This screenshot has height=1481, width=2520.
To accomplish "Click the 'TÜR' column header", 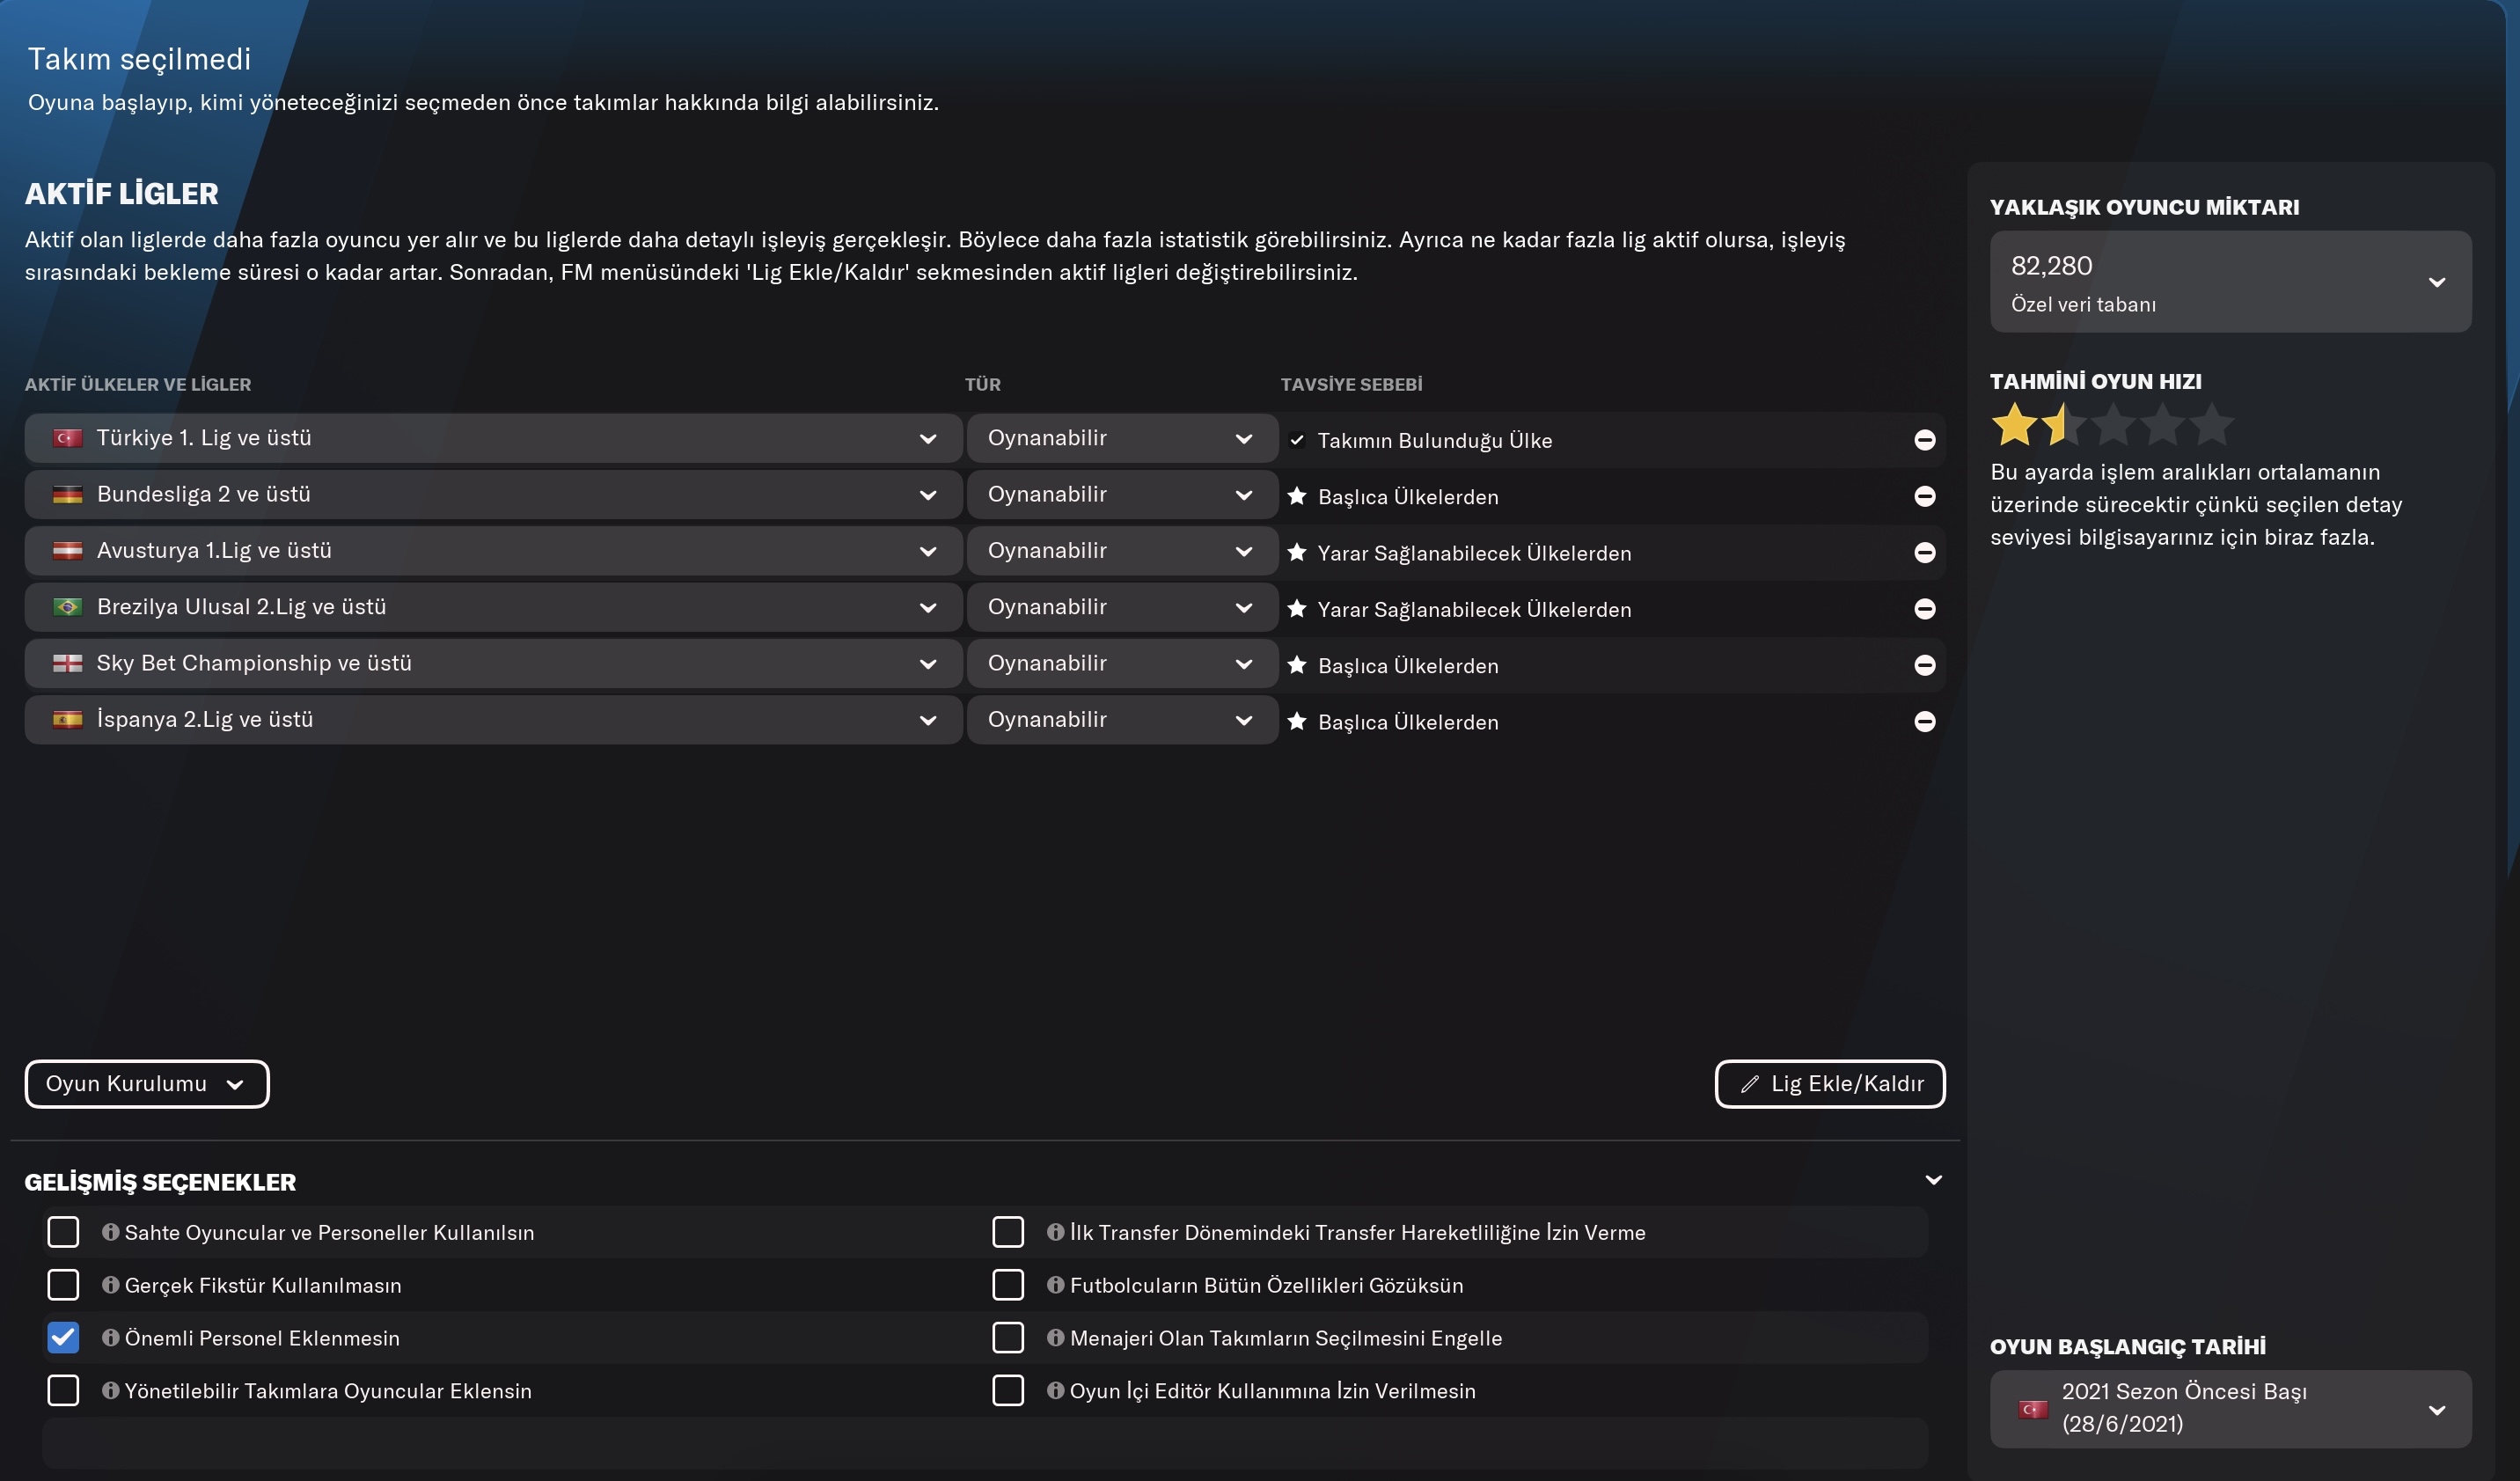I will [x=982, y=384].
